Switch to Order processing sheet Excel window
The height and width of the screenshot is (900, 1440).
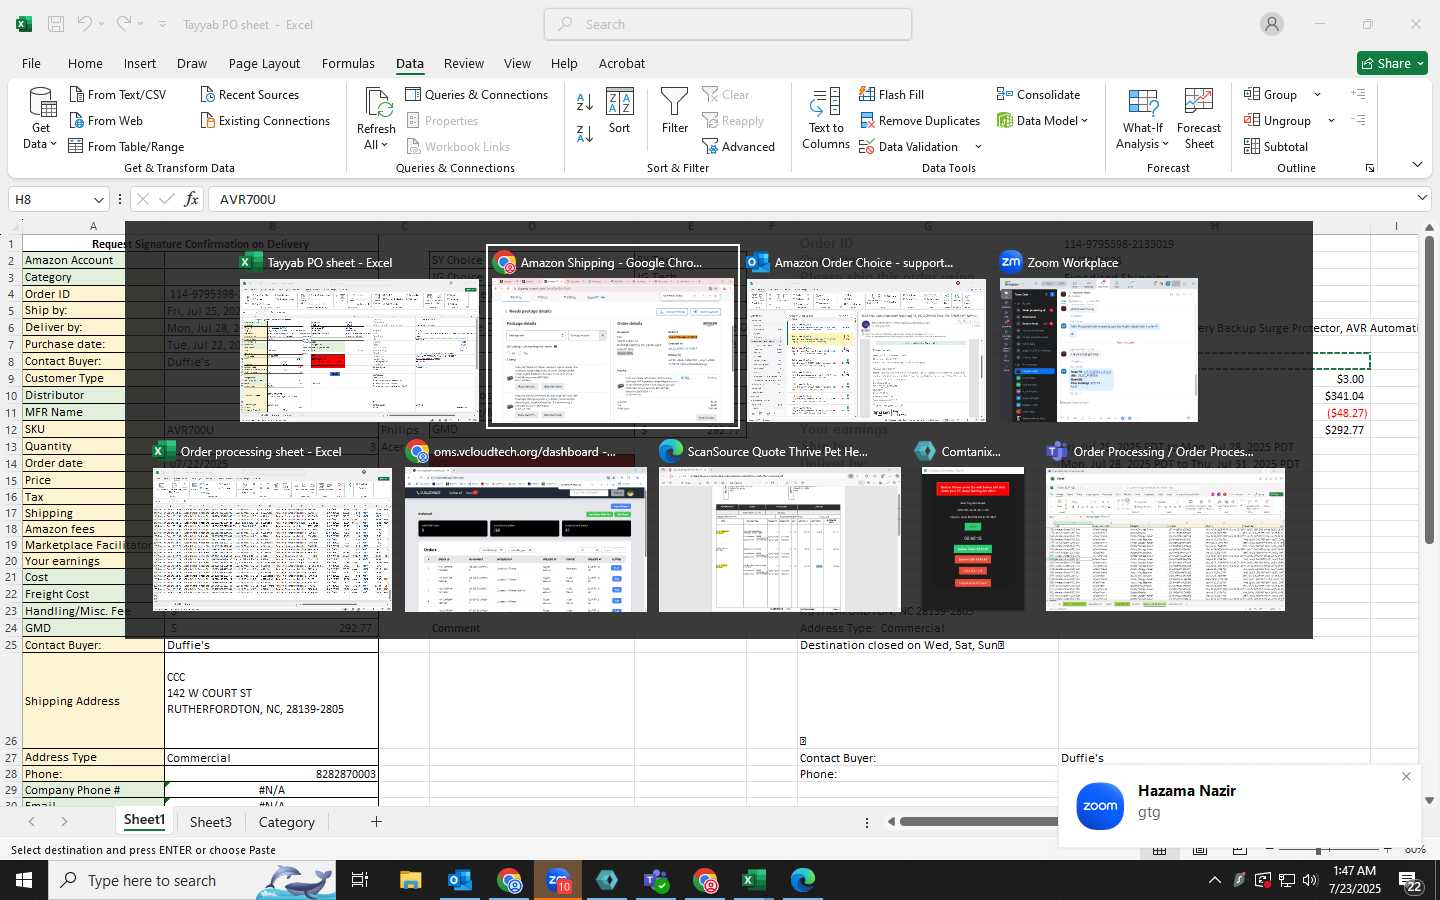click(x=272, y=526)
